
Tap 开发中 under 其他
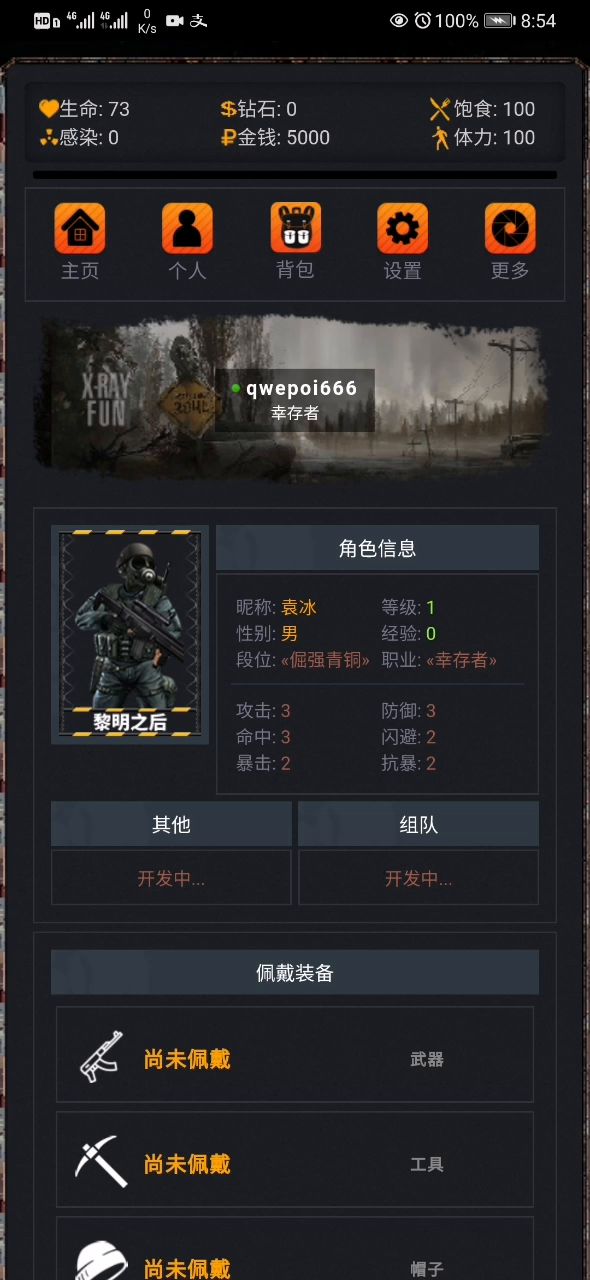click(x=171, y=878)
